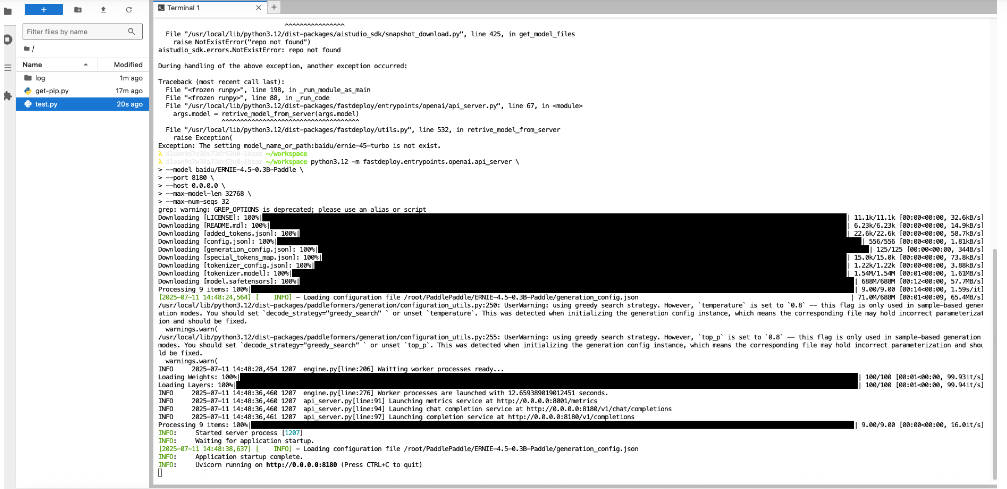
Task: Click the terminal cursor at the last prompt
Action: click(160, 472)
